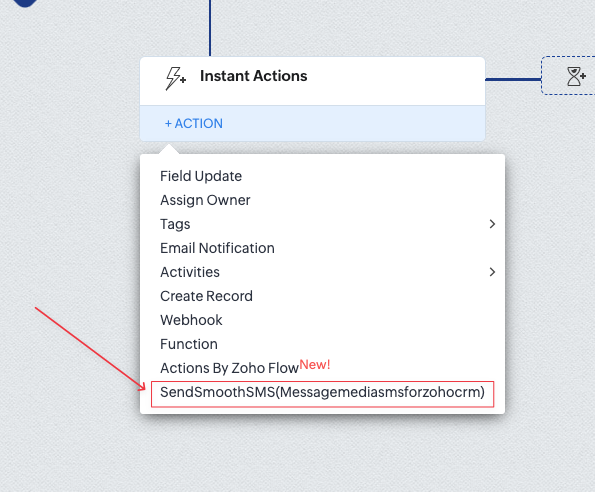Open Actions By Zoho Flow option

point(229,368)
